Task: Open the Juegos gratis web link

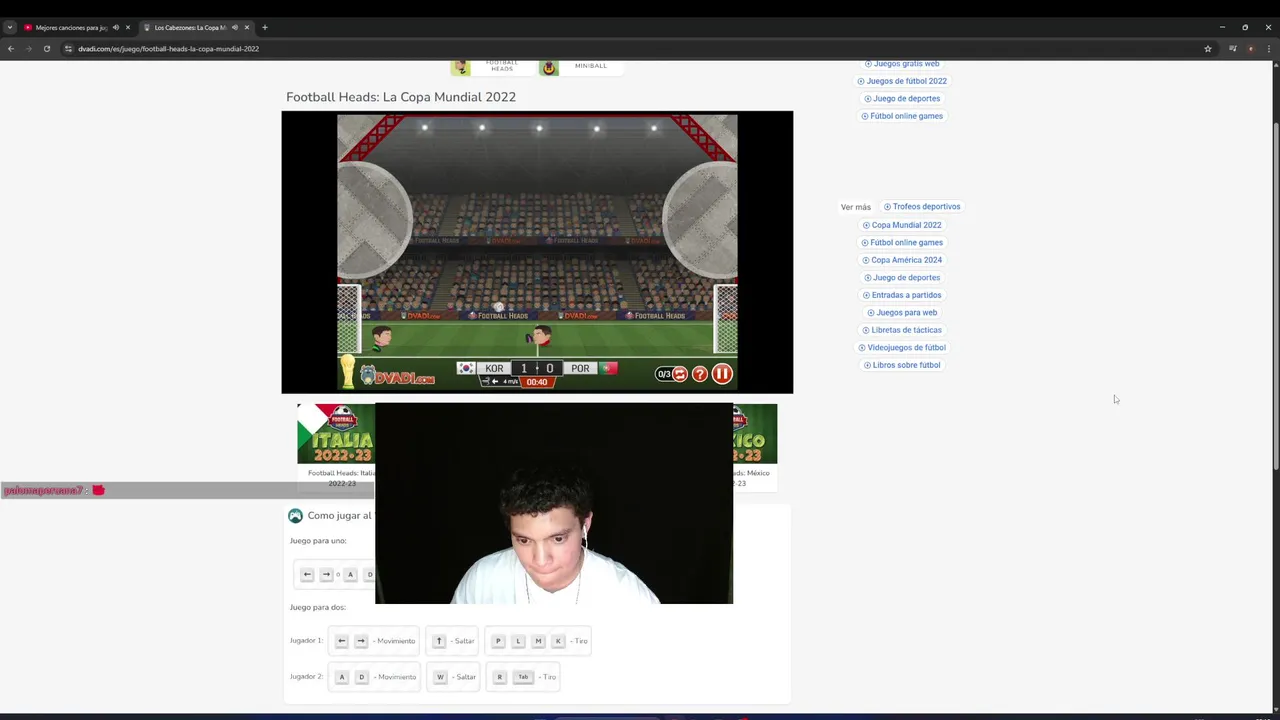Action: pyautogui.click(x=902, y=64)
